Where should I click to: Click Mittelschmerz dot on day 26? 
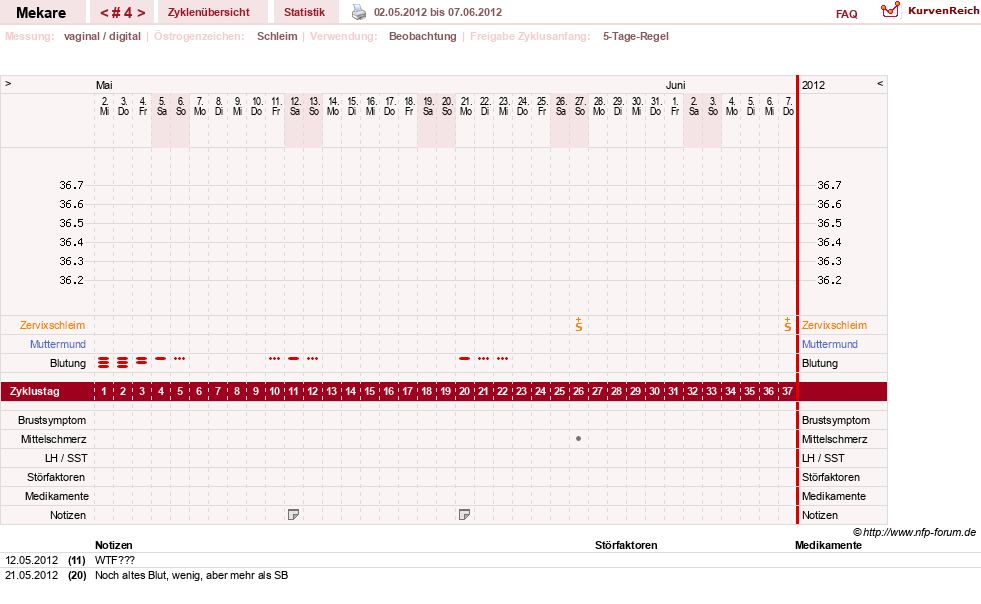point(579,439)
